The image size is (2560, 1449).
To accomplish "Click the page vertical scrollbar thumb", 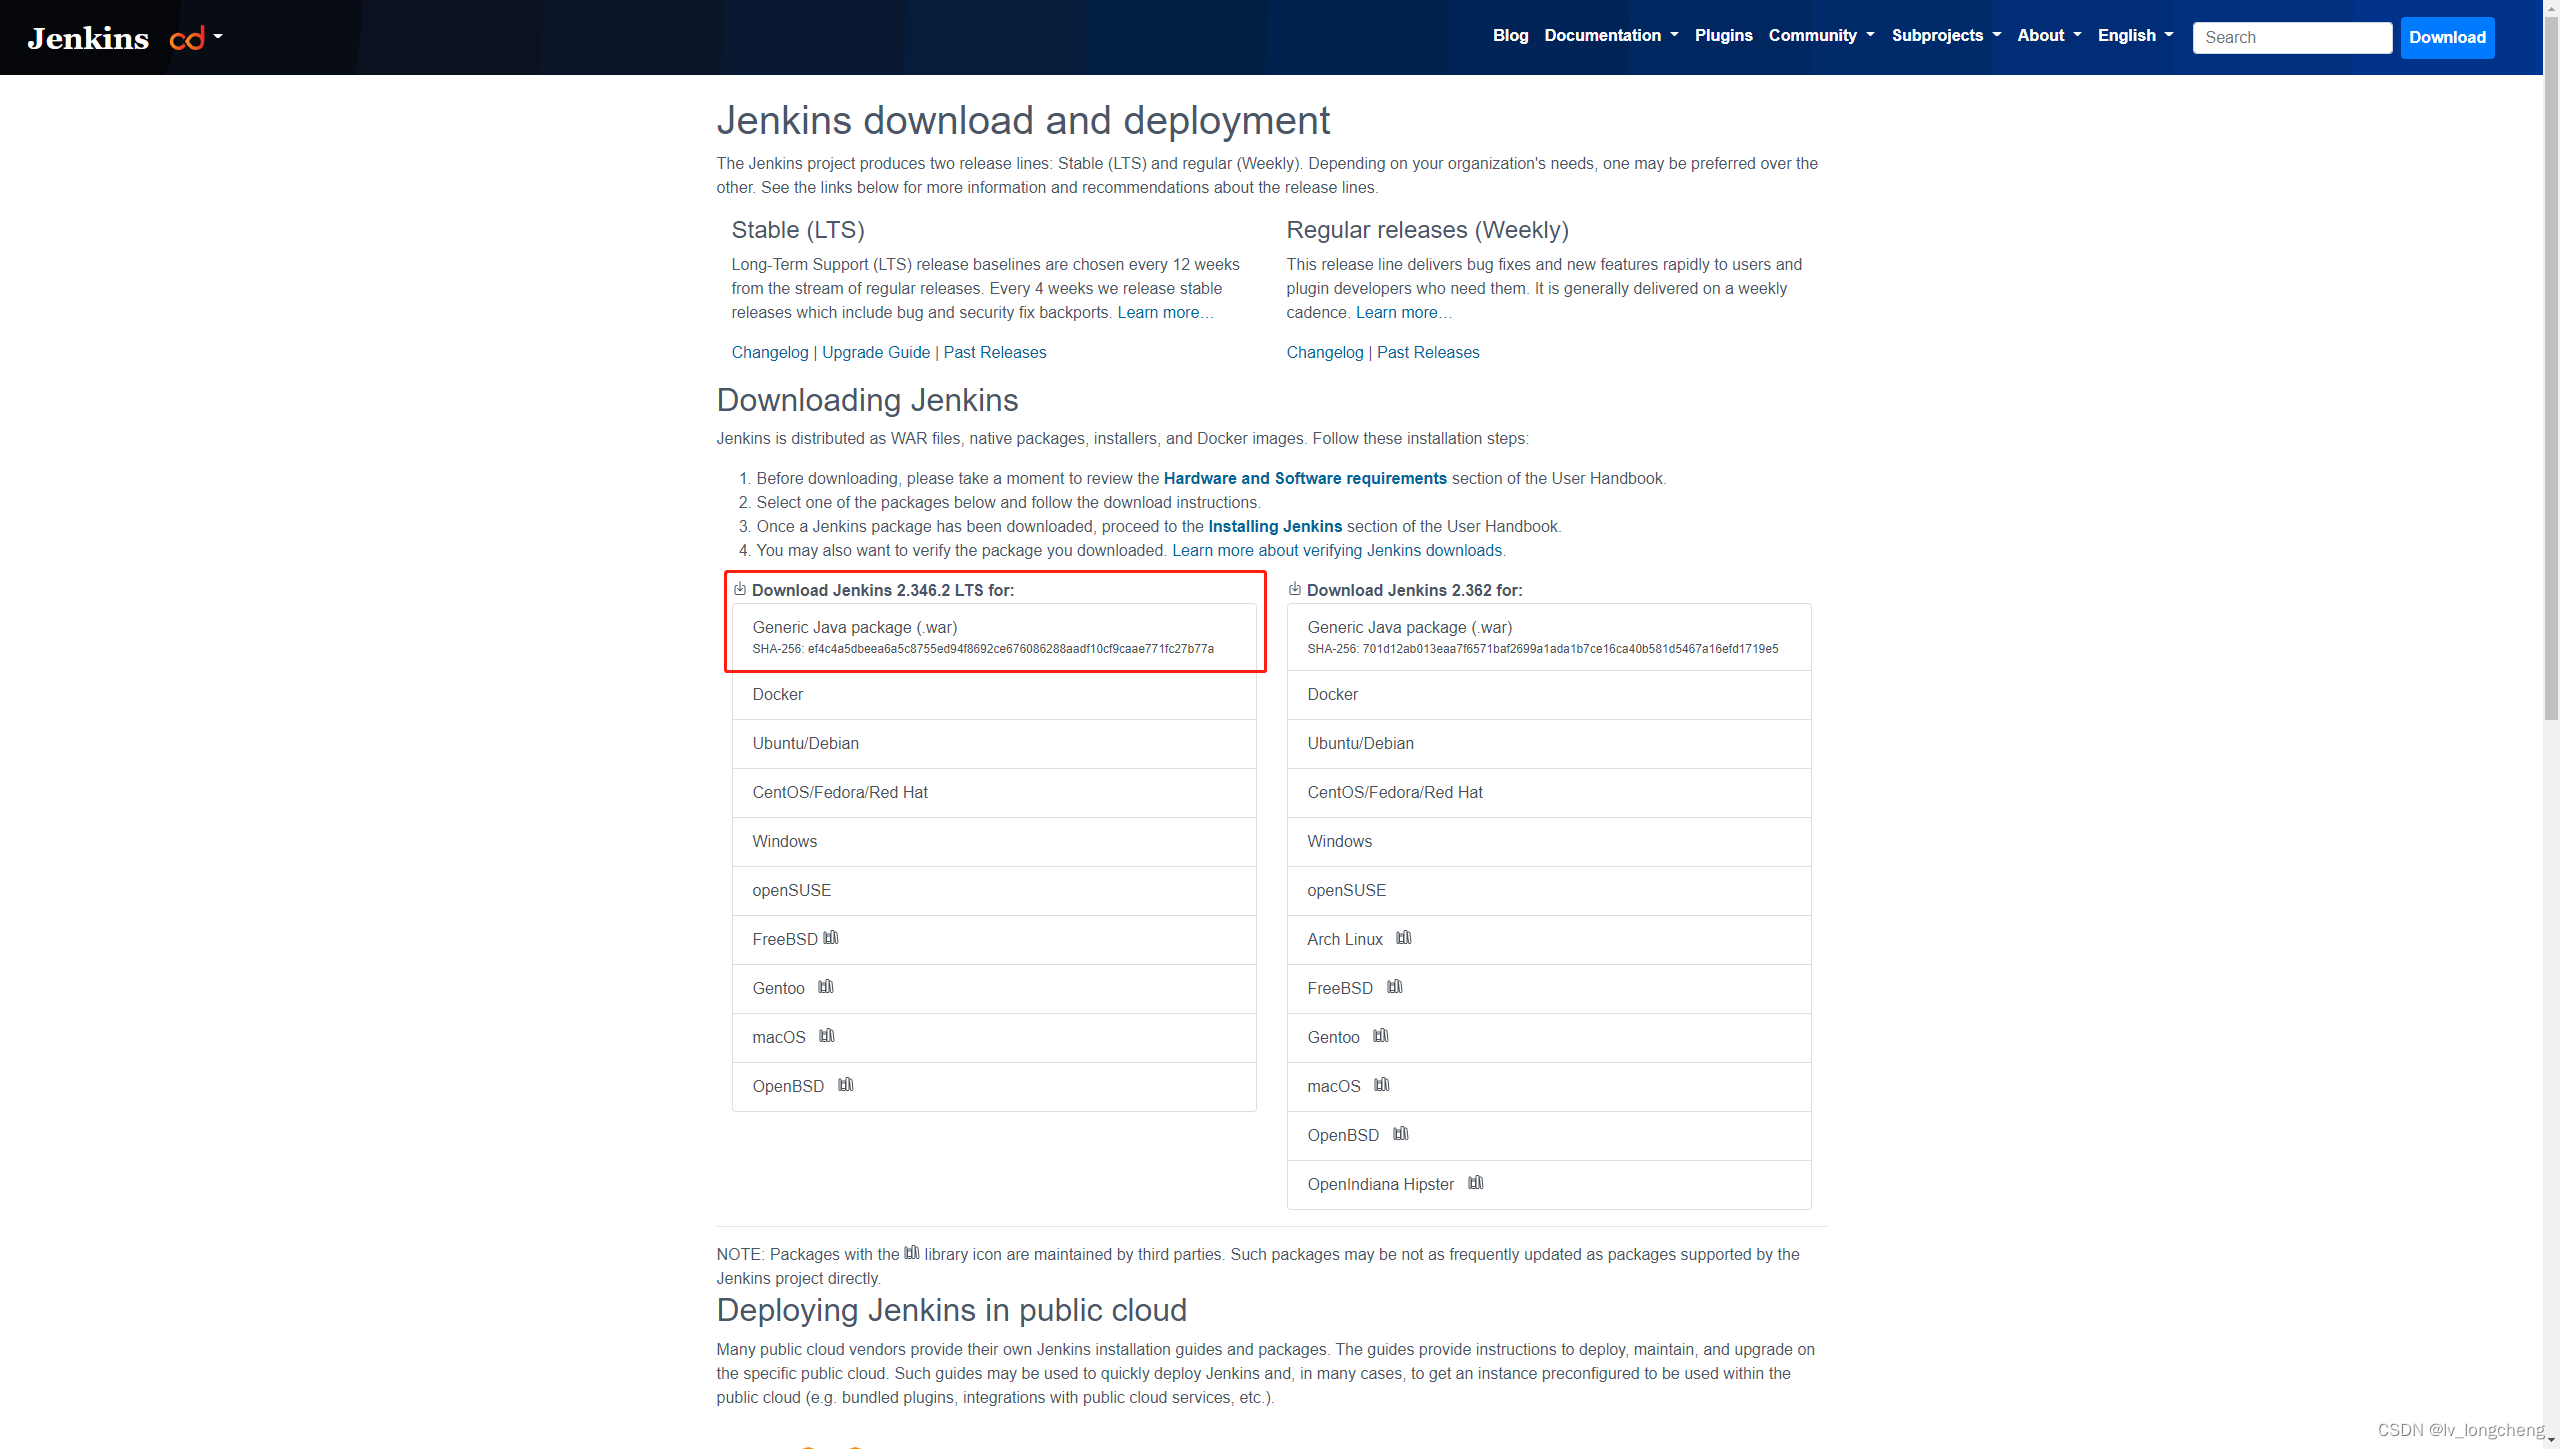I will 2551,368.
